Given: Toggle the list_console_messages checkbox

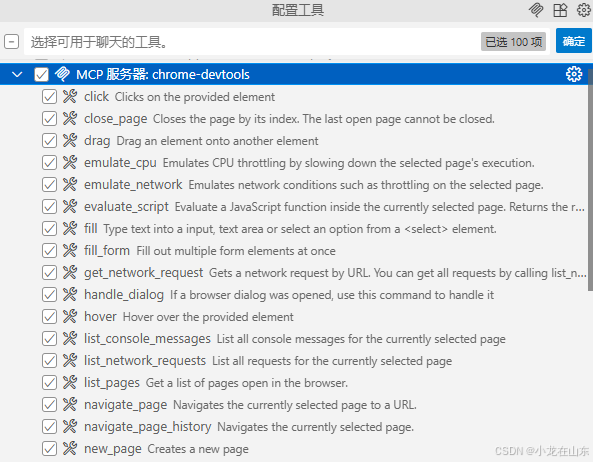Looking at the screenshot, I should [x=49, y=338].
